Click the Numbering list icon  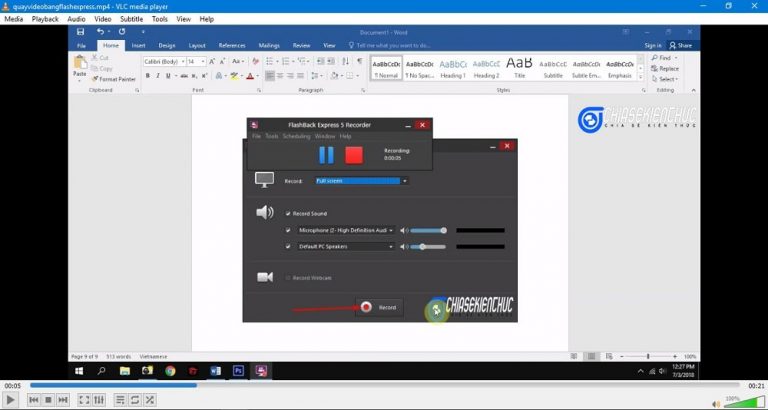tap(286, 61)
